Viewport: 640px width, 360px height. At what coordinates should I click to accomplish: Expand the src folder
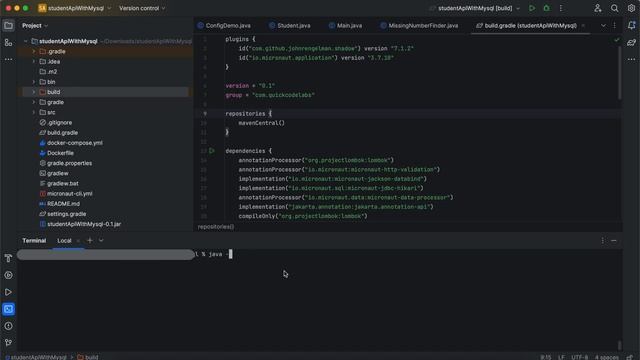[34, 112]
